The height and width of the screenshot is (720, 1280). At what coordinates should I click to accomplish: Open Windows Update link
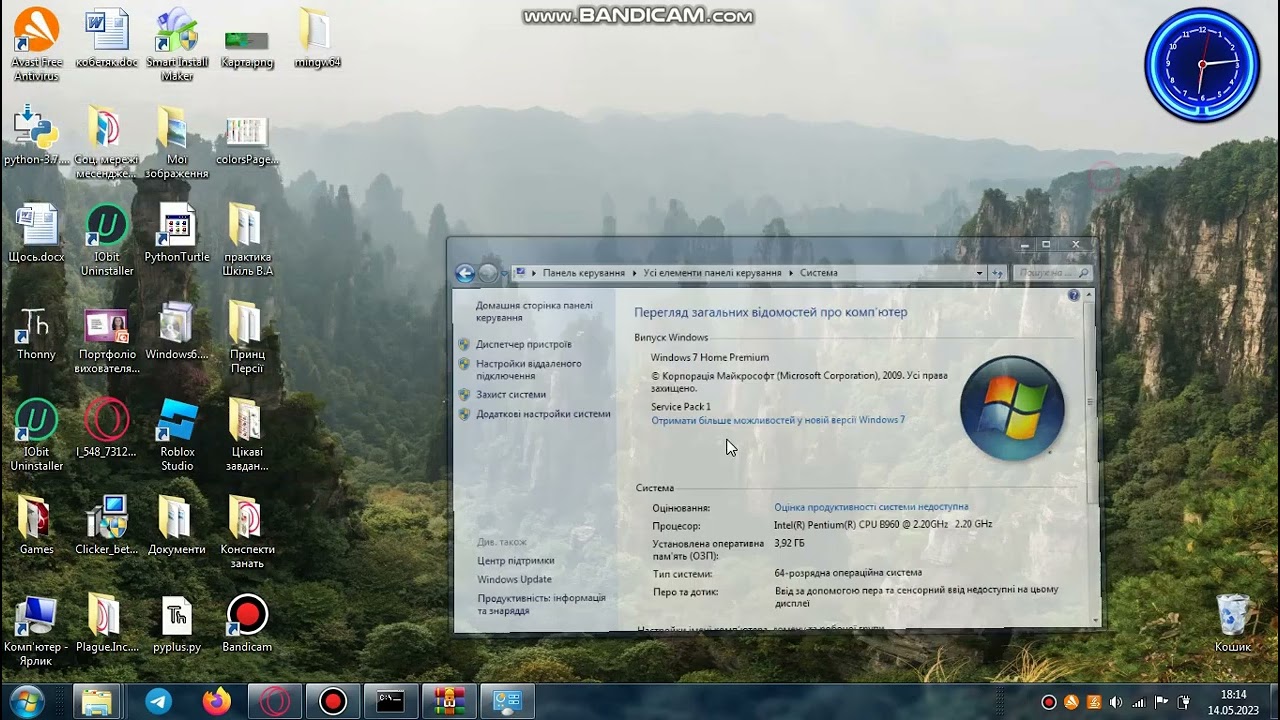pos(514,580)
